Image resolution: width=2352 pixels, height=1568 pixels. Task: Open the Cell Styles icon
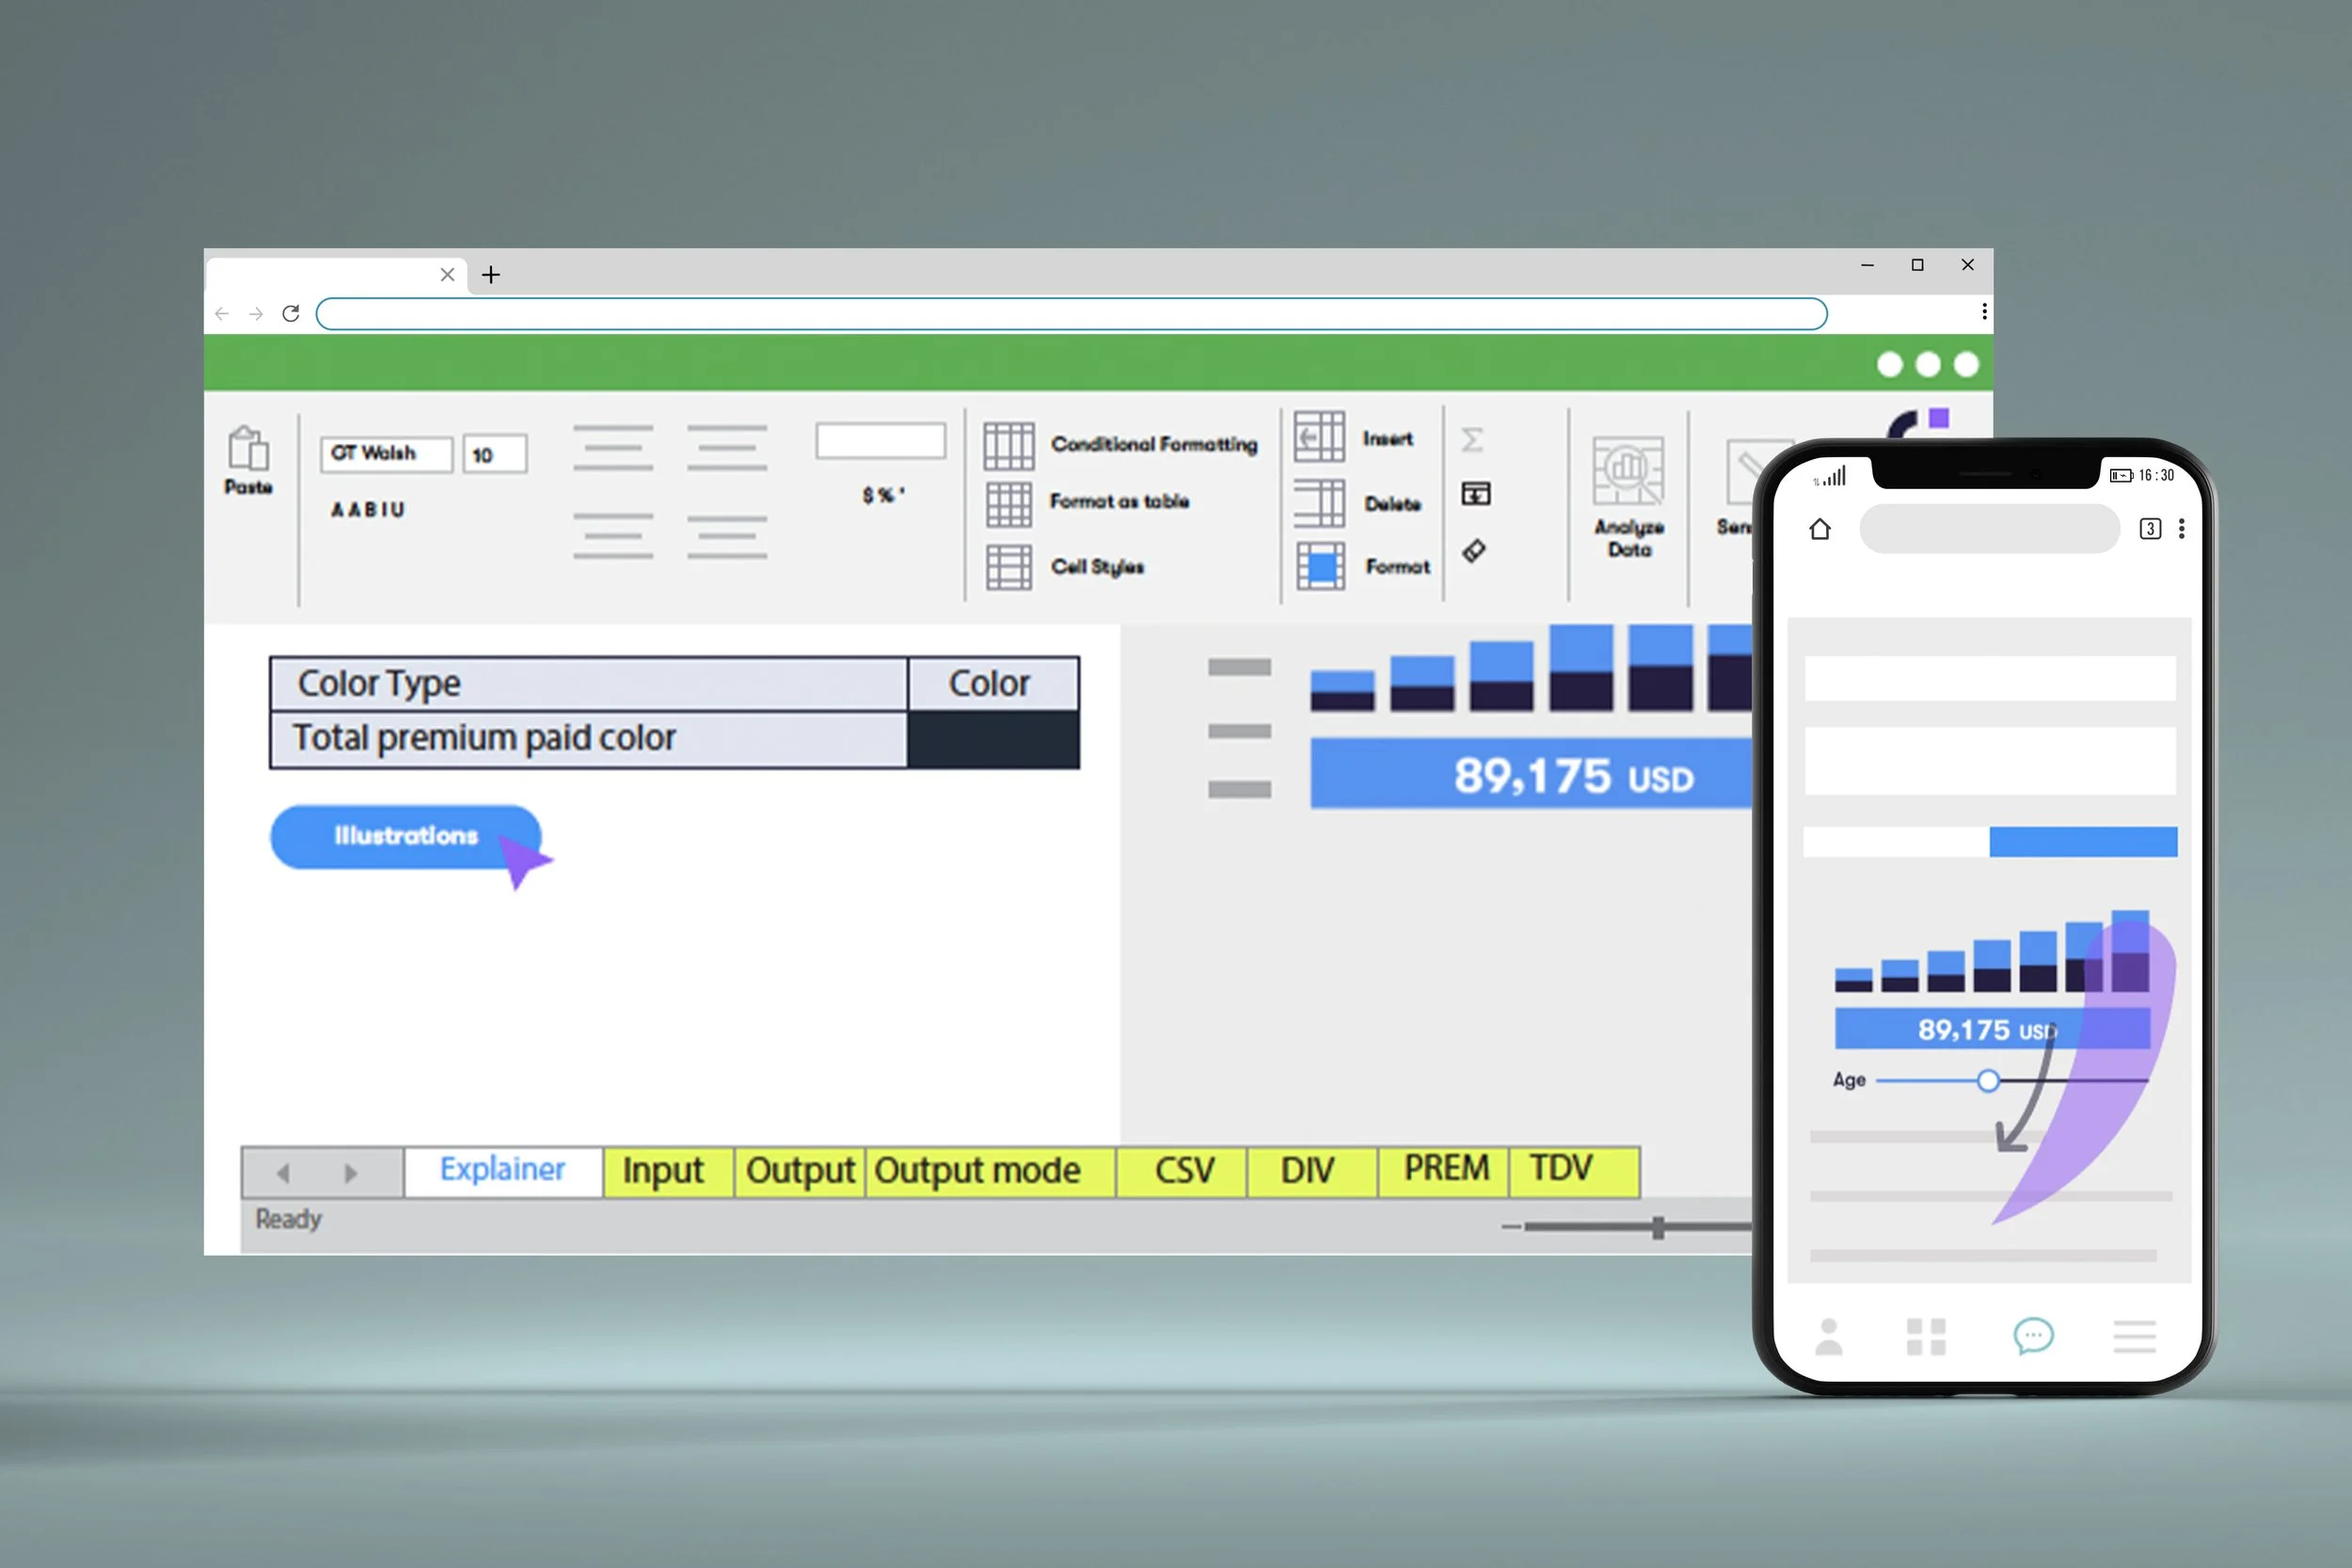pos(1008,567)
